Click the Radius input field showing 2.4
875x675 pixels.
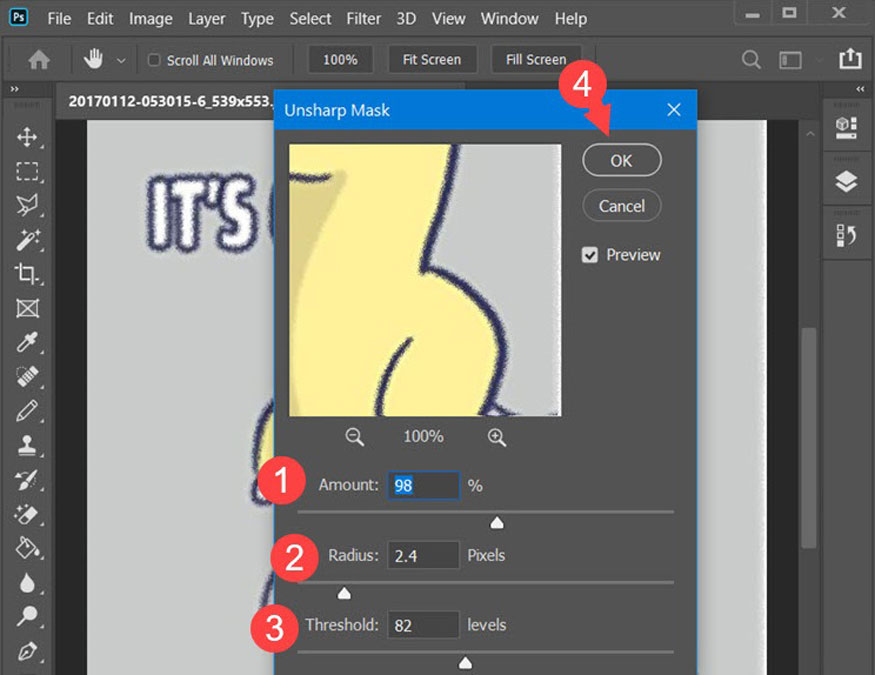pyautogui.click(x=424, y=556)
